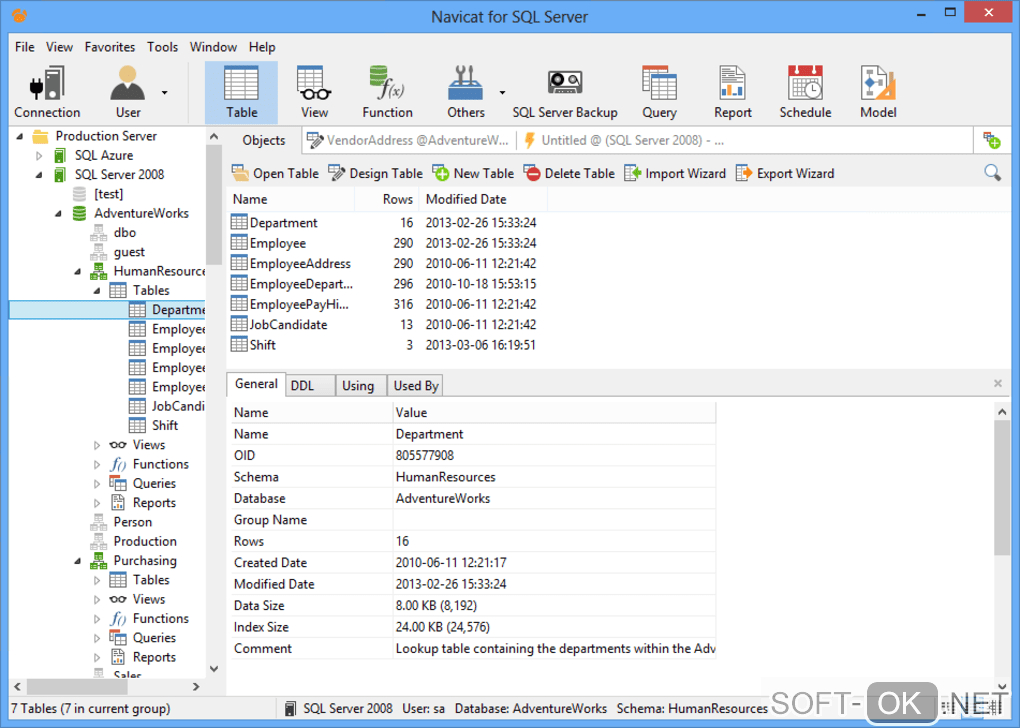Close the information pane with X
1020x728 pixels.
coord(997,383)
